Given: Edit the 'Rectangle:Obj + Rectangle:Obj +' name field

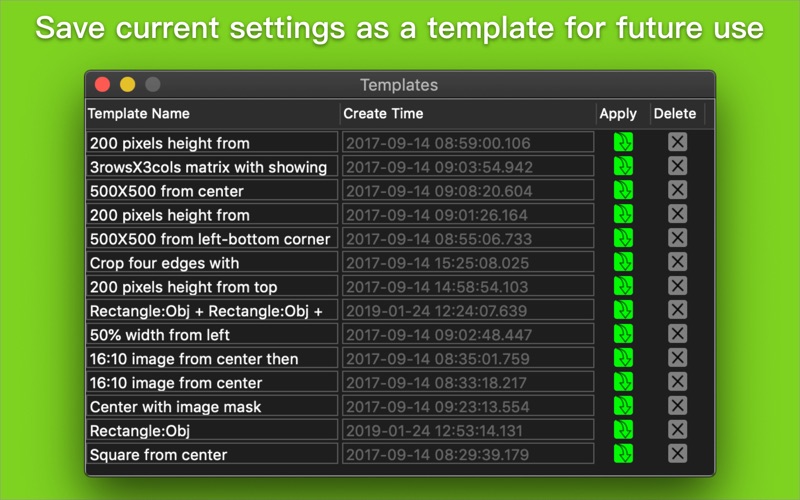Looking at the screenshot, I should point(212,310).
